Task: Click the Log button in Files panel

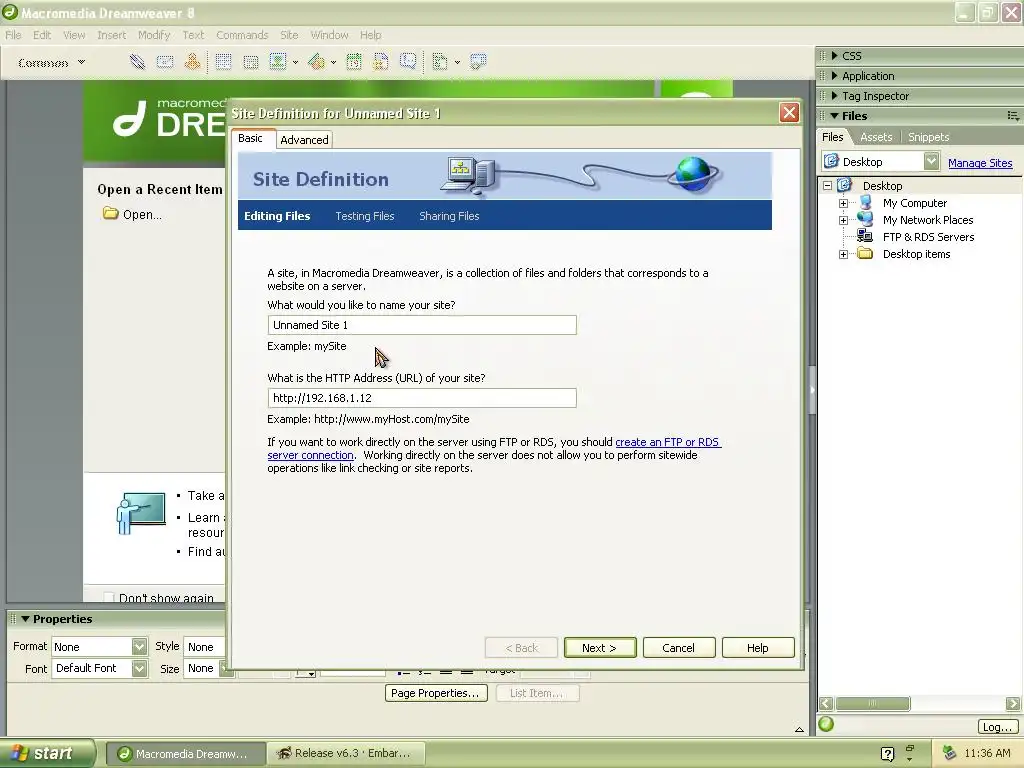Action: coord(997,727)
